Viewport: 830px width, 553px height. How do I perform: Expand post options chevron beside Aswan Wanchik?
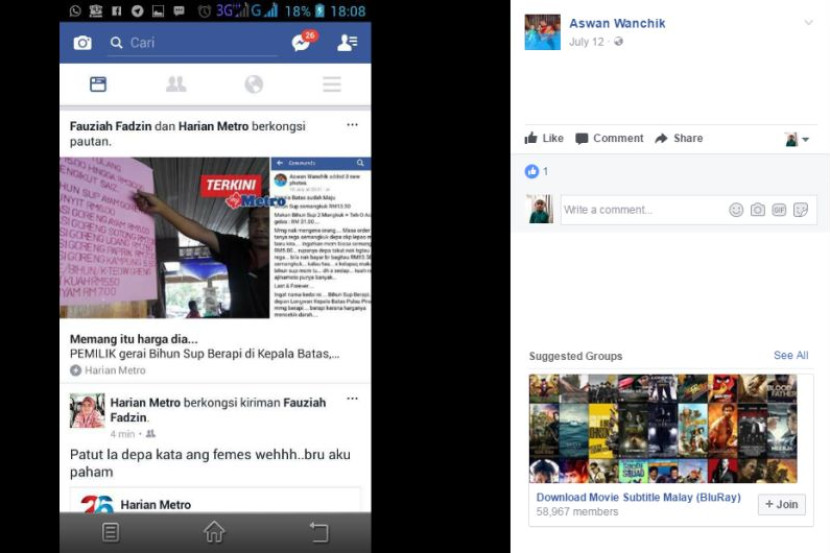(x=808, y=23)
